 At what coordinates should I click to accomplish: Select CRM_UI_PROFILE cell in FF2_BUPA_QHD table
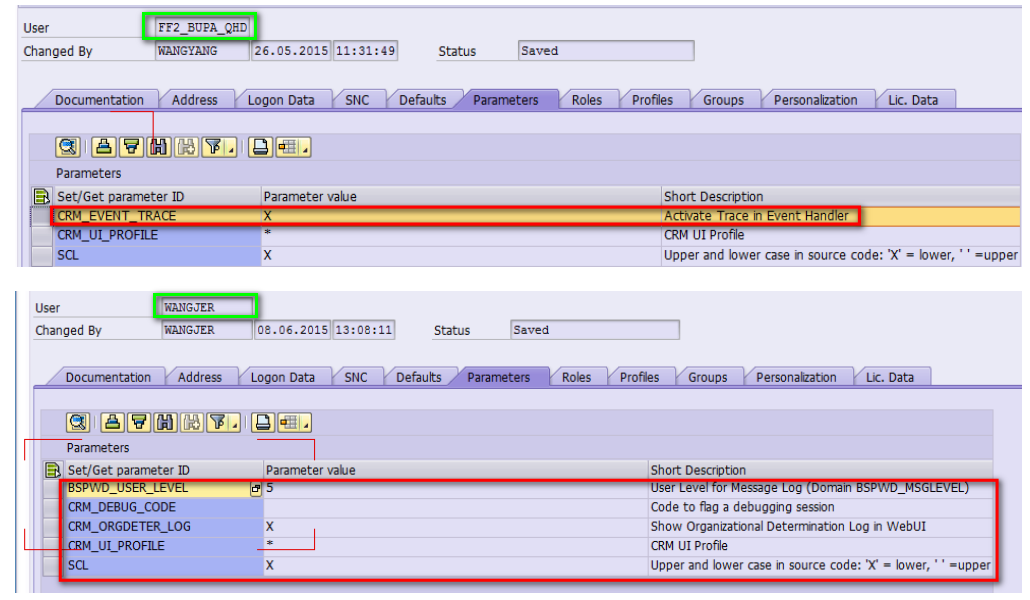pos(157,235)
